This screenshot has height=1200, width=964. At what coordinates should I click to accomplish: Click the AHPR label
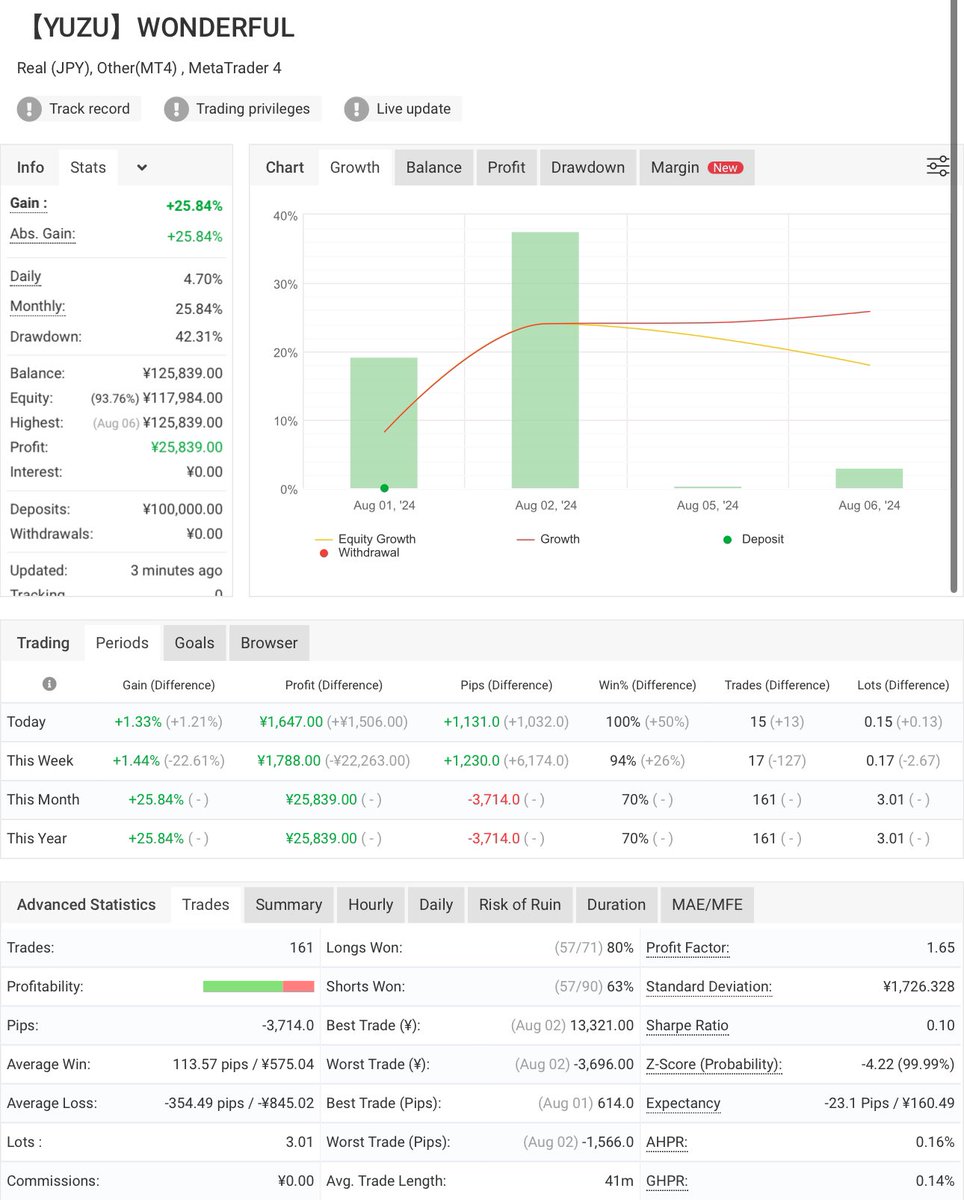pos(667,1142)
